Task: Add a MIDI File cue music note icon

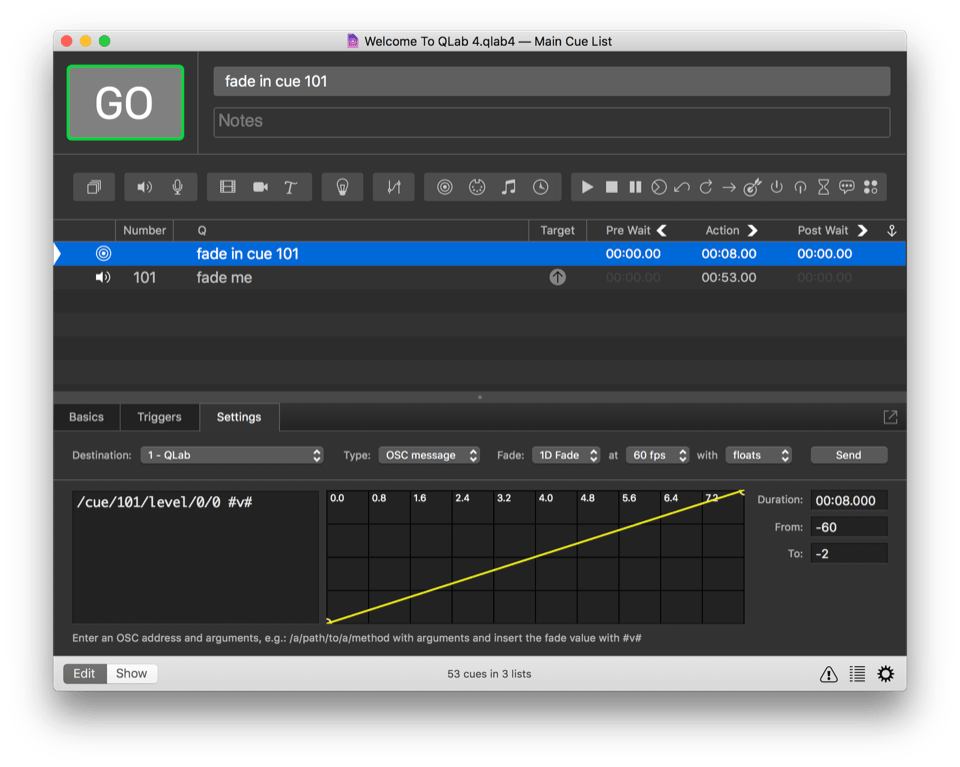Action: point(509,187)
